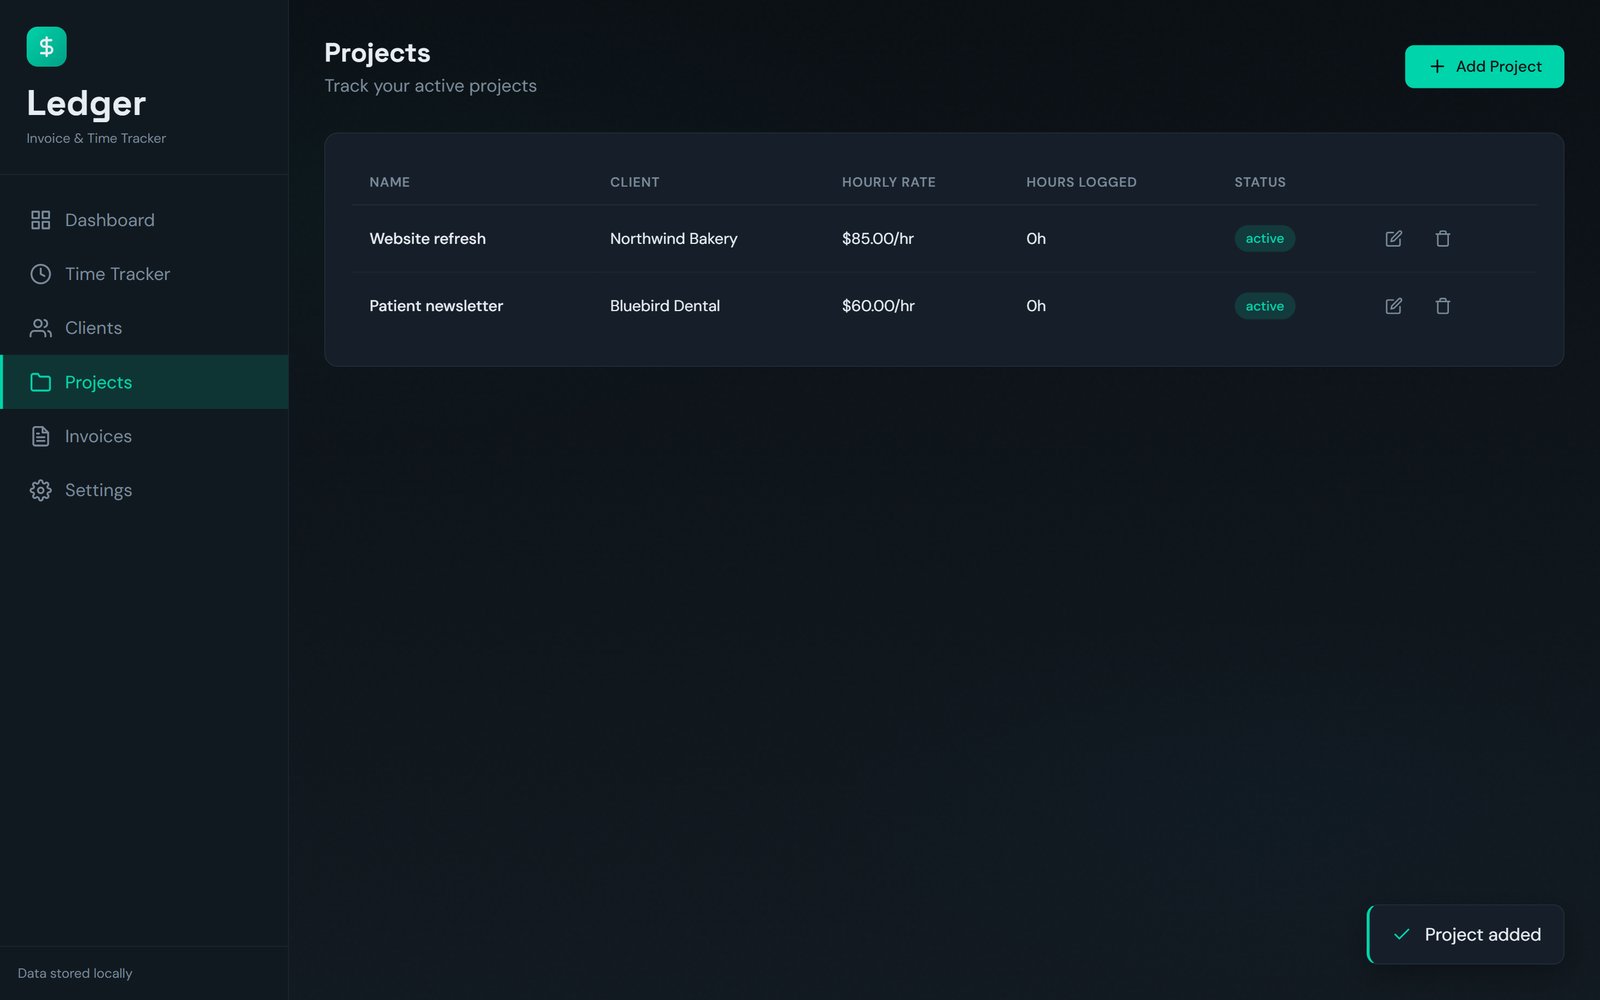Delete the Website refresh project
This screenshot has width=1600, height=1000.
pyautogui.click(x=1442, y=238)
